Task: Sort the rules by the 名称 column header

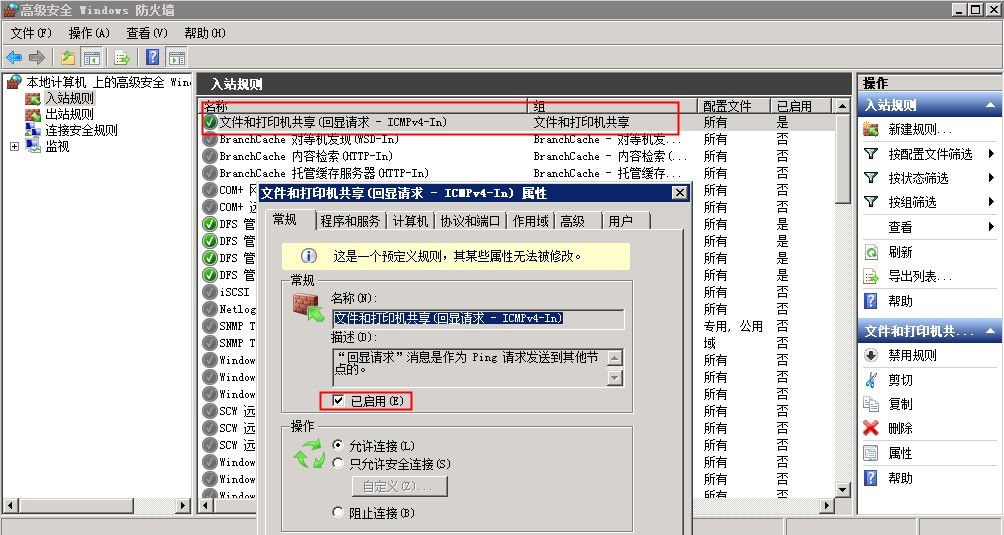Action: pyautogui.click(x=363, y=106)
